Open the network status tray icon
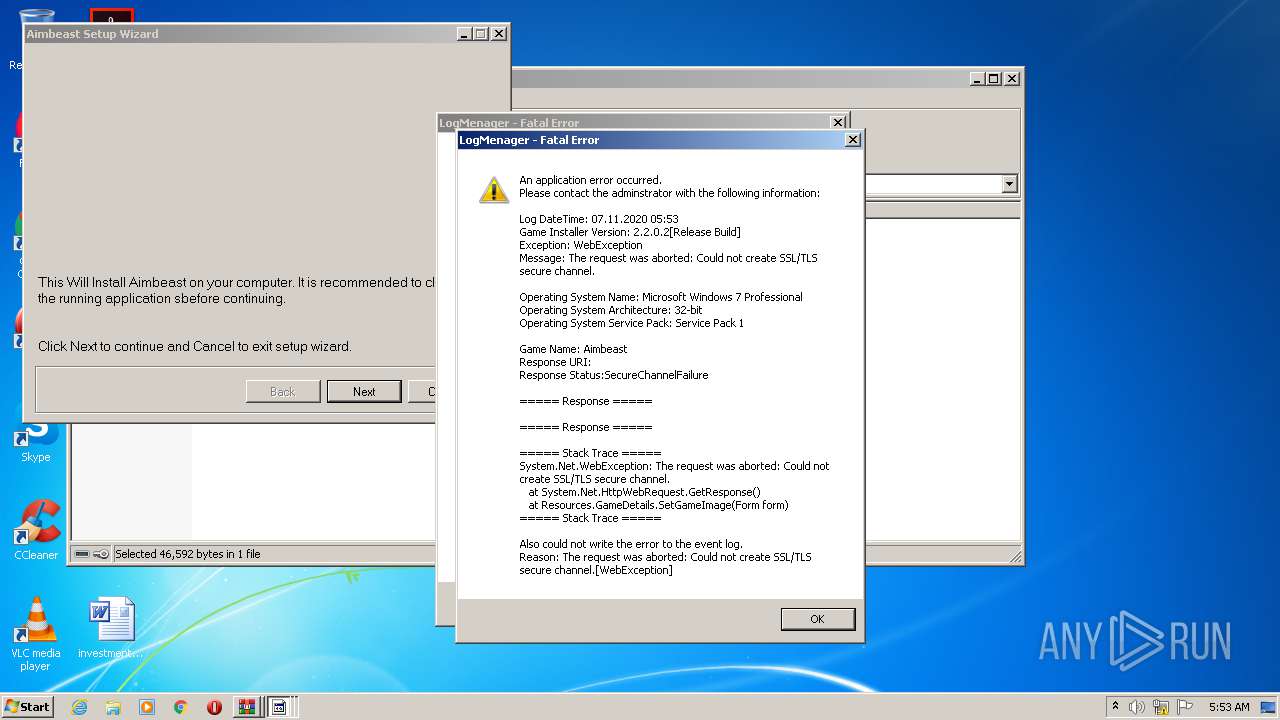Image resolution: width=1280 pixels, height=720 pixels. pyautogui.click(x=1161, y=707)
